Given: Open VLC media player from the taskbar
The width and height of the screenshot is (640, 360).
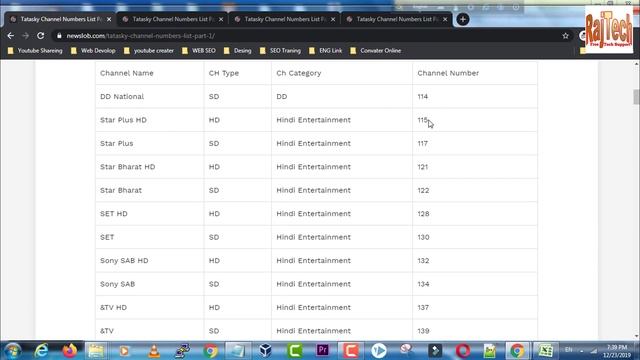Looking at the screenshot, I should point(154,351).
